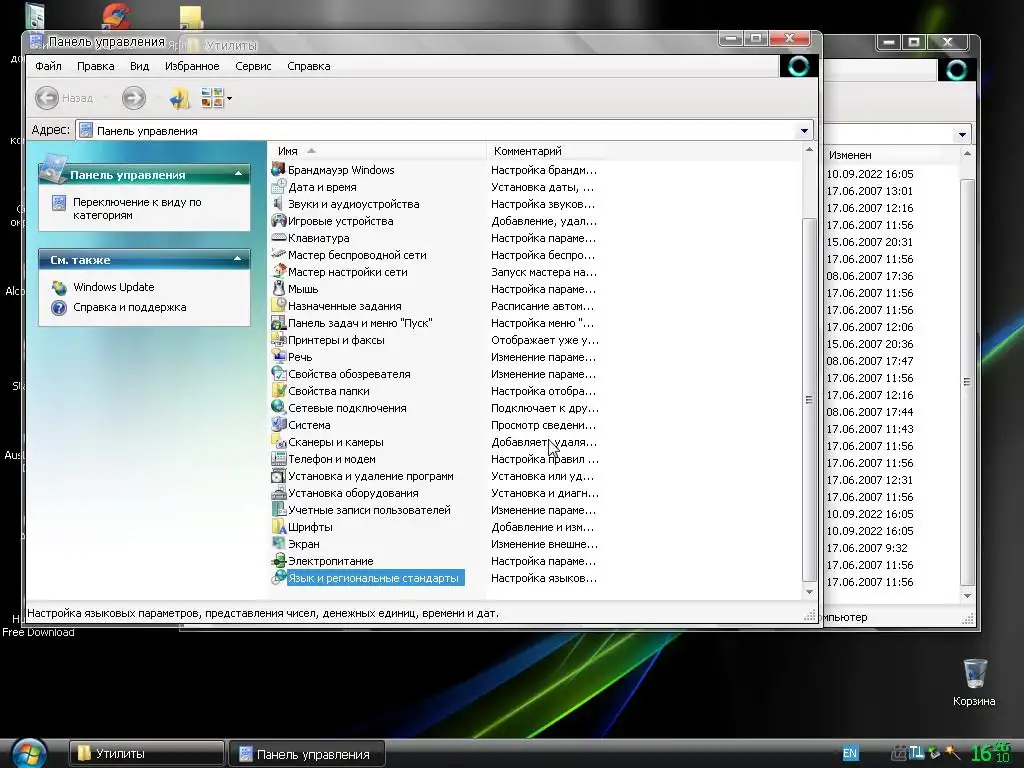Open Свойства папки icon

[x=278, y=391]
